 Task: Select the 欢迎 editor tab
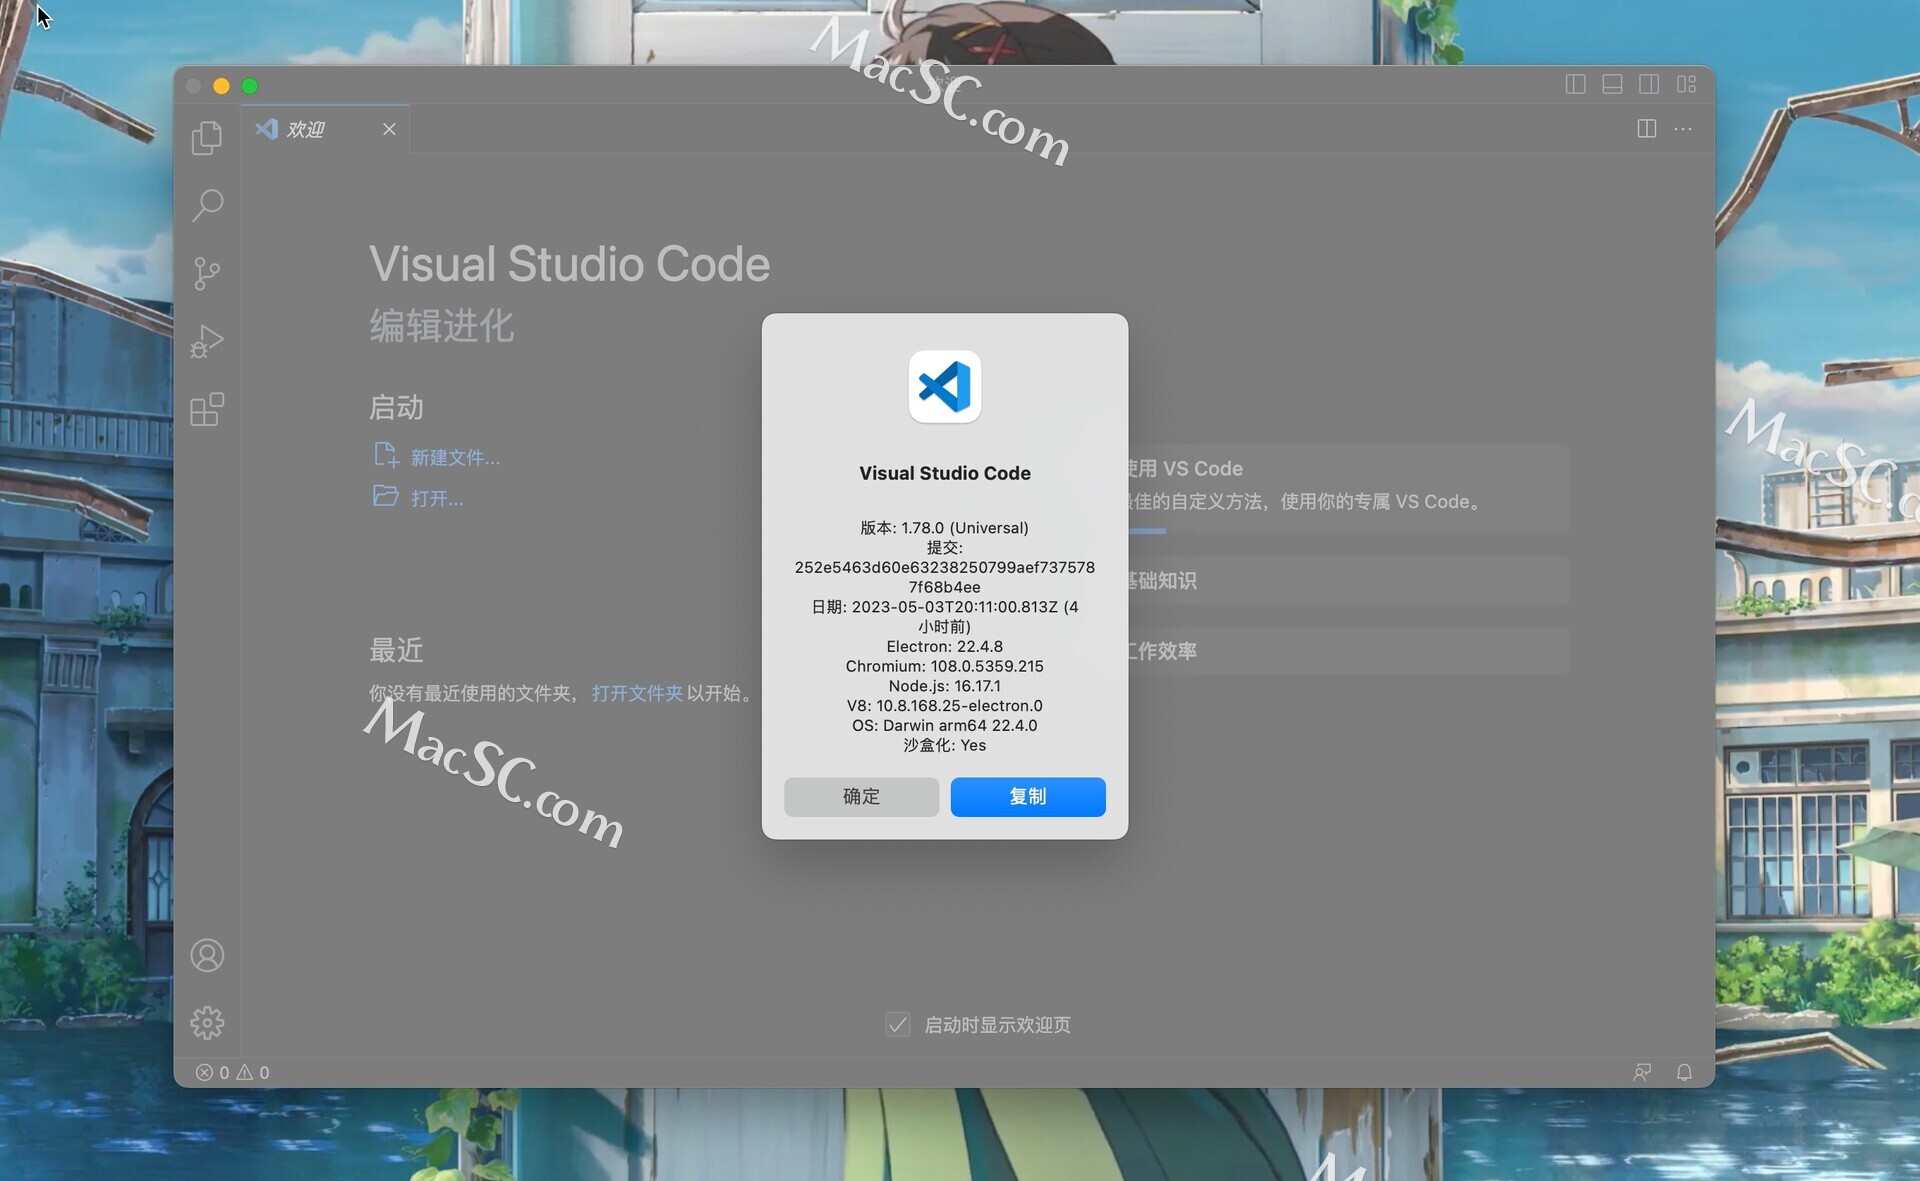tap(325, 129)
